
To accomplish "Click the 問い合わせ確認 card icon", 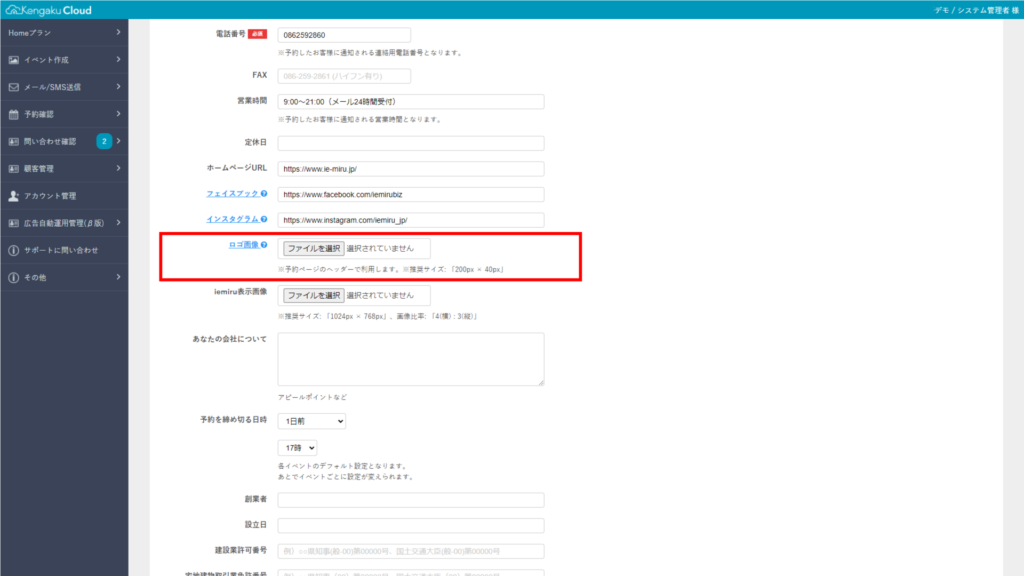I will [14, 142].
